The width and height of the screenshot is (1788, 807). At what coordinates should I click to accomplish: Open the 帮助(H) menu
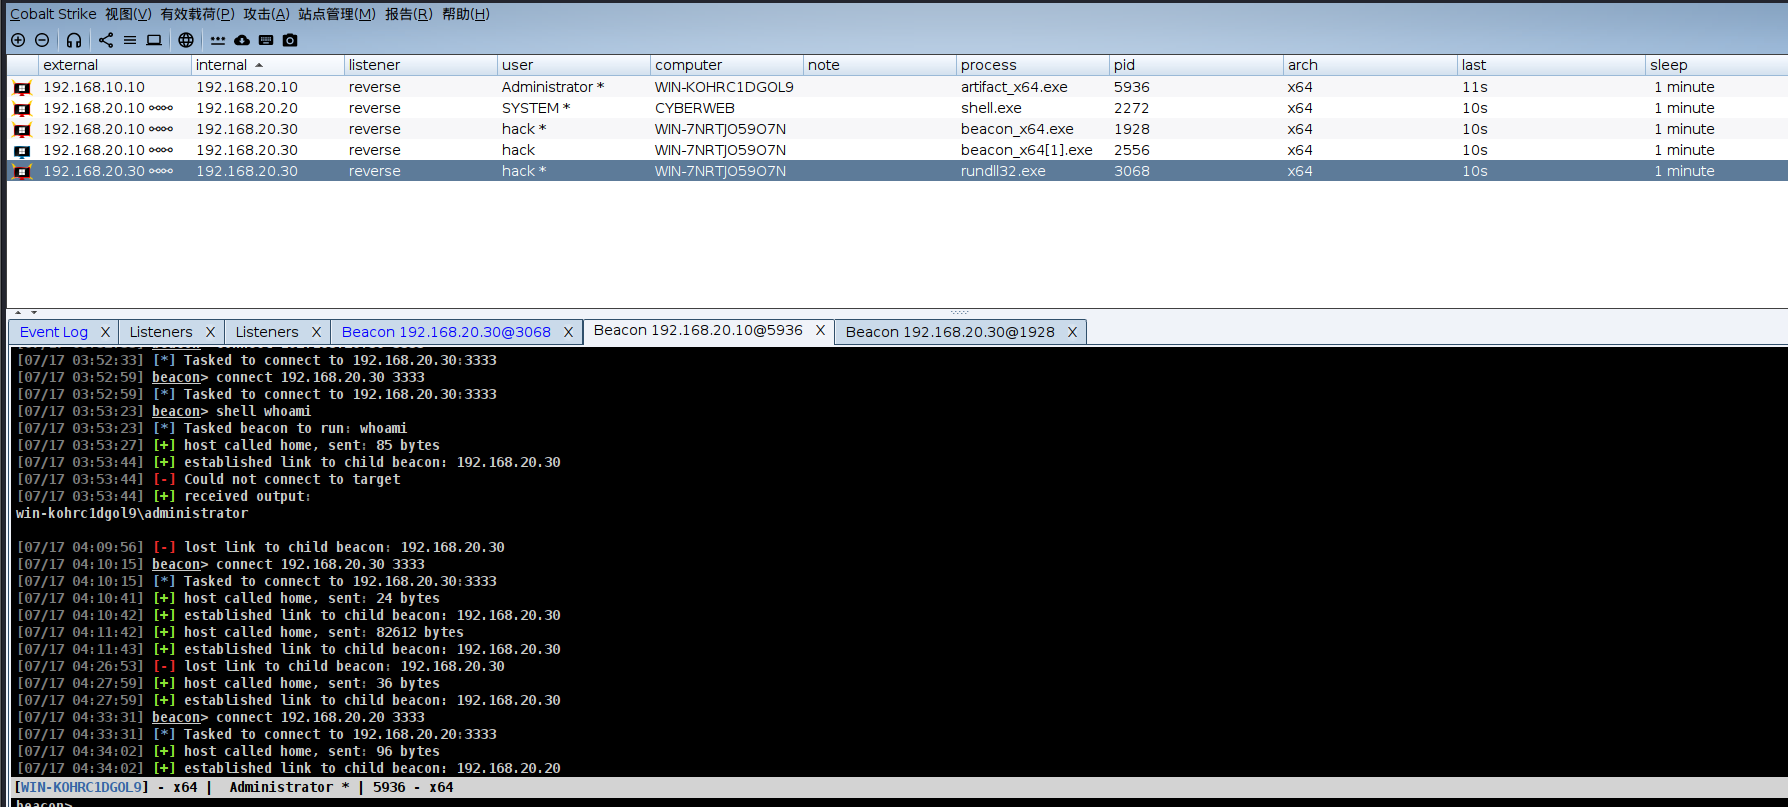pyautogui.click(x=466, y=14)
